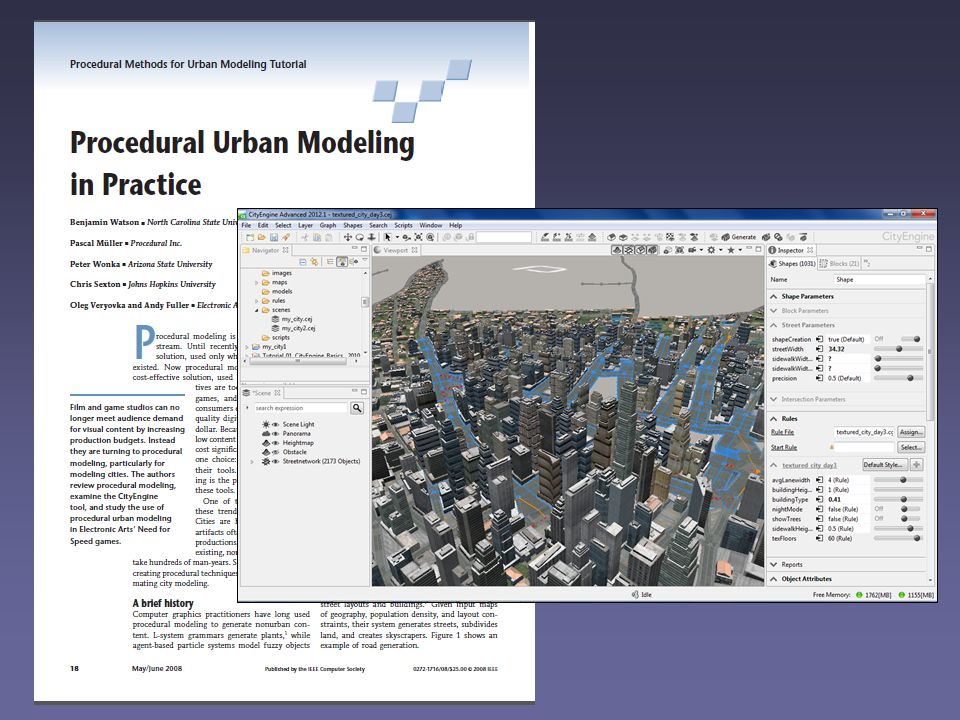Click the streetWidth source arrow icon

coord(819,349)
